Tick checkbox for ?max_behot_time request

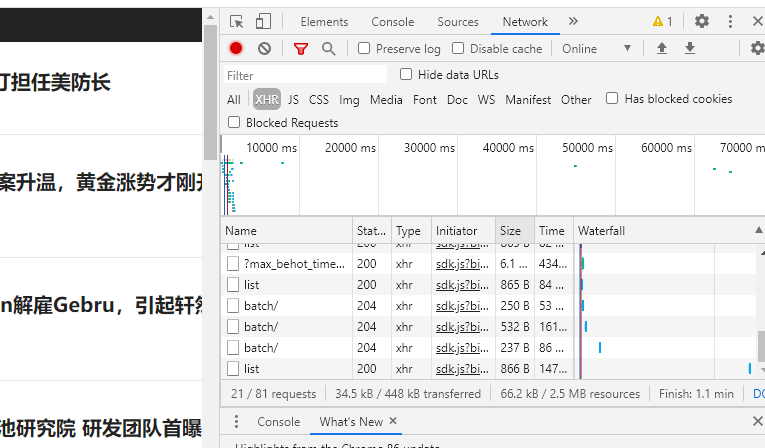[x=233, y=264]
